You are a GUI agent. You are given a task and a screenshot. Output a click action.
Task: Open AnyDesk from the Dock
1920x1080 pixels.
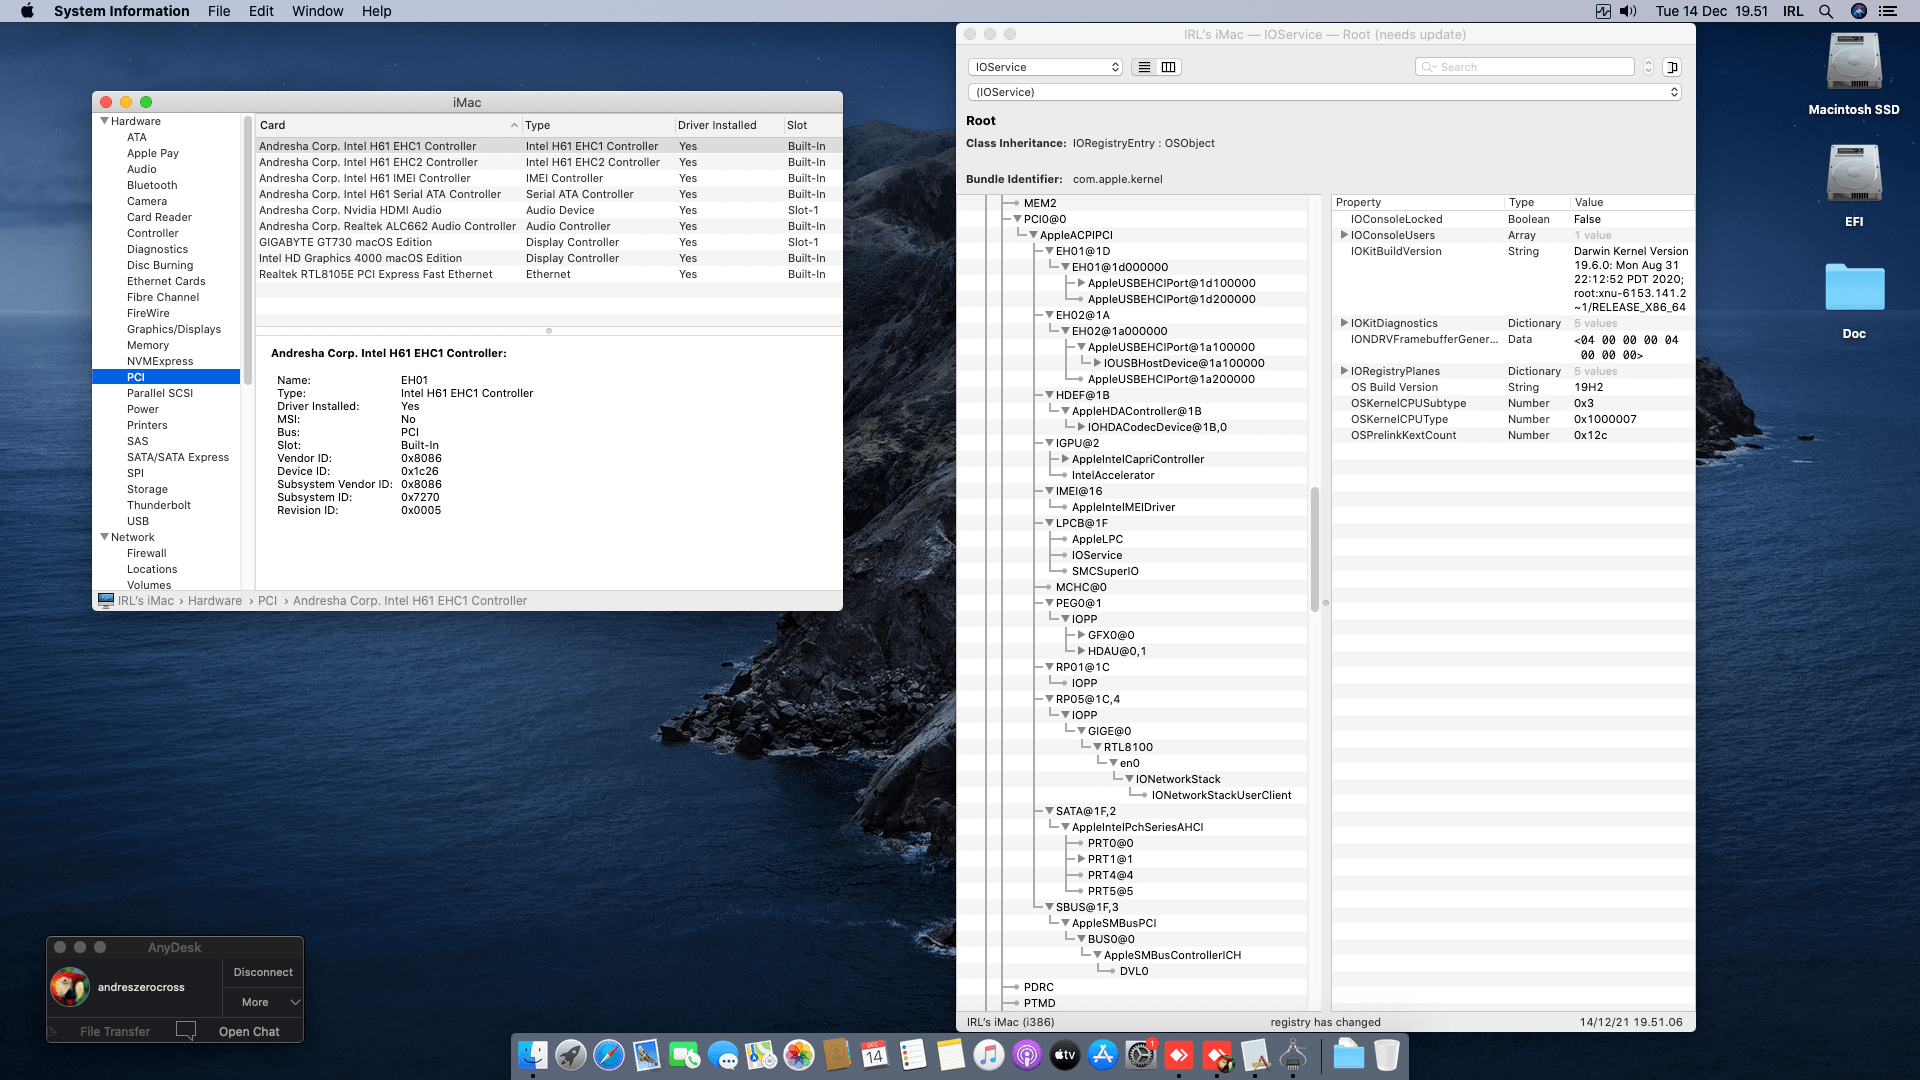pos(1181,1055)
